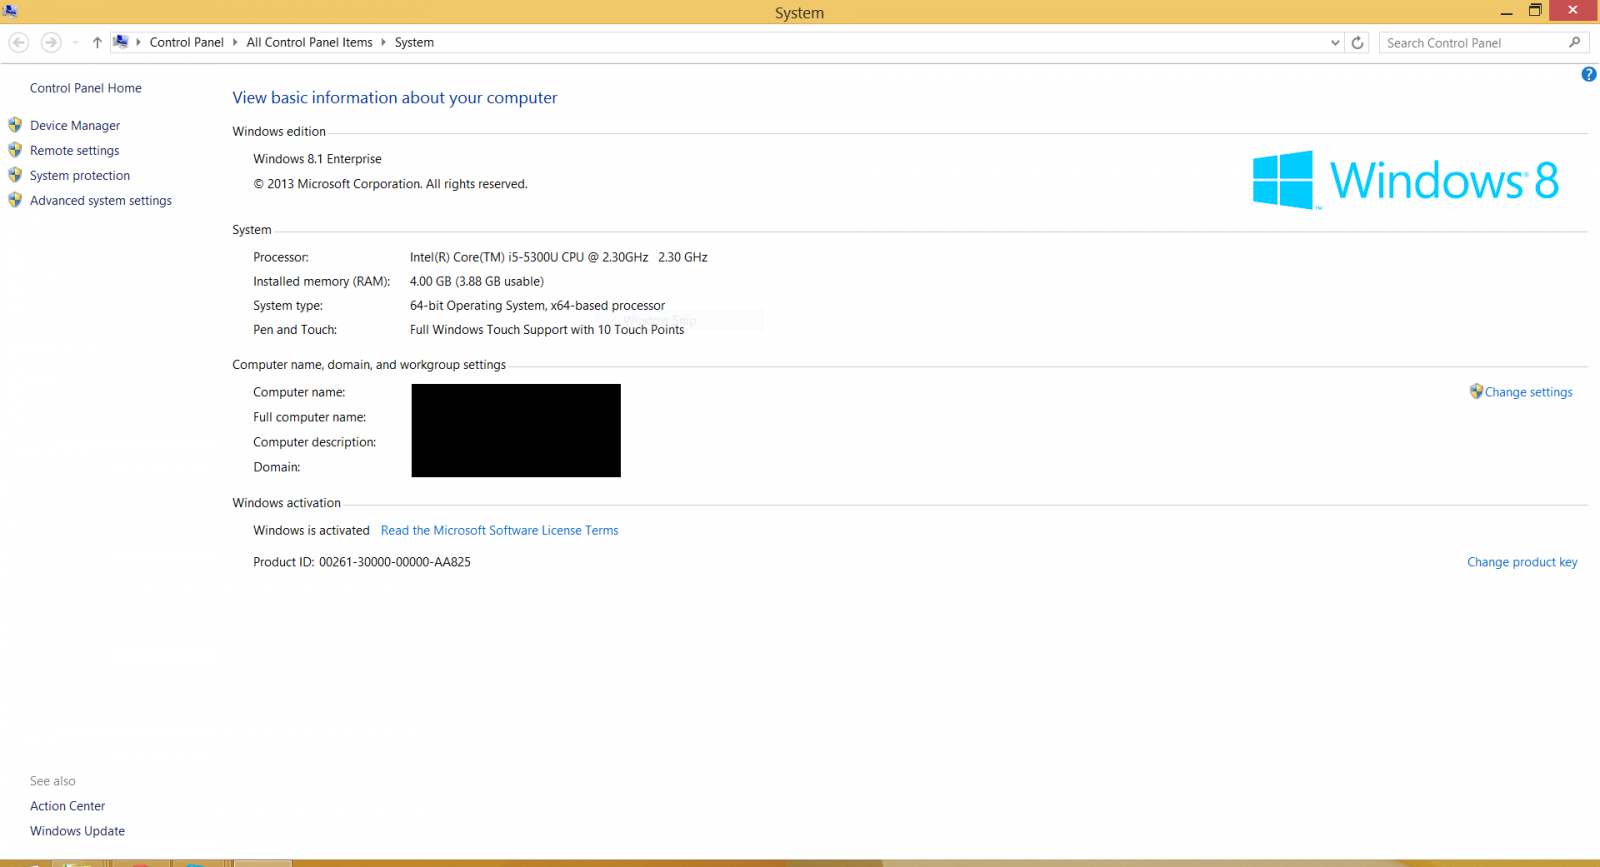This screenshot has width=1600, height=867.
Task: Read the Microsoft Software License Terms
Action: click(x=499, y=531)
